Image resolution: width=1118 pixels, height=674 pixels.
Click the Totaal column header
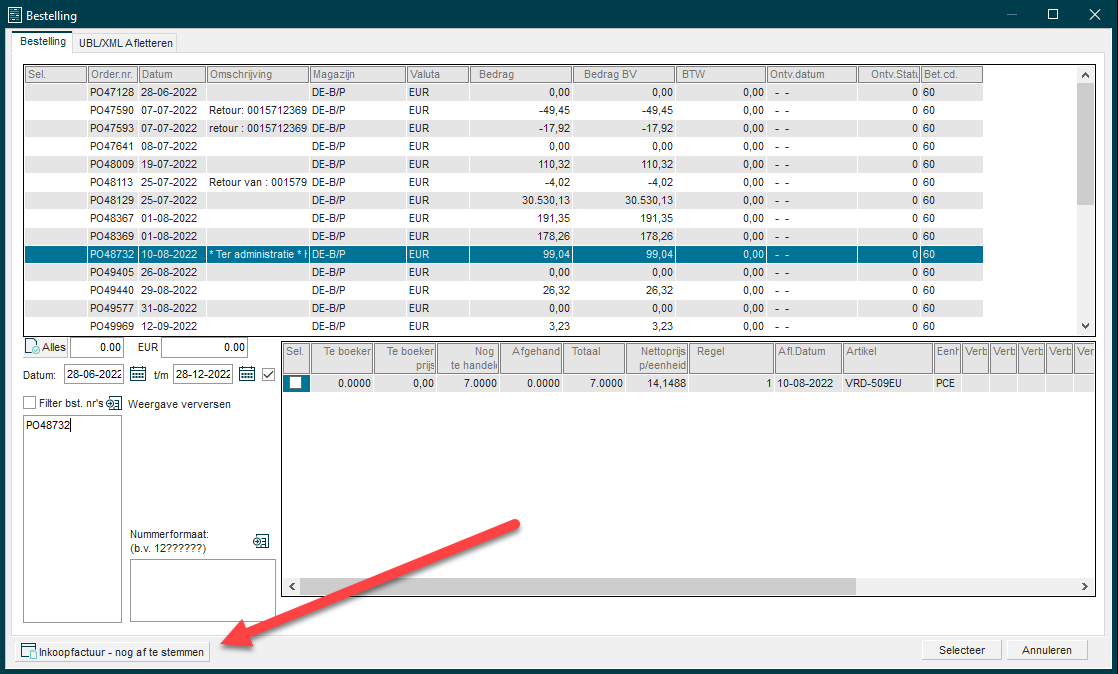(x=594, y=358)
